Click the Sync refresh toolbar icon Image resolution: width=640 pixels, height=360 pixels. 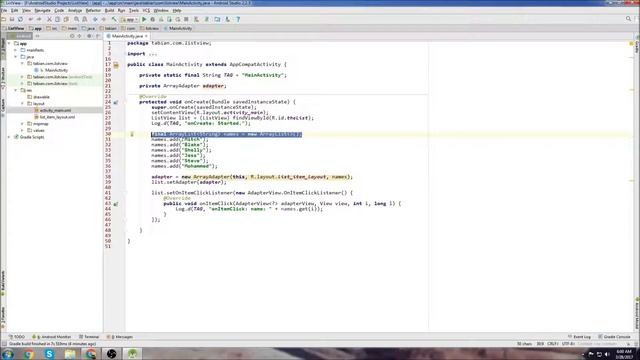(x=20, y=19)
